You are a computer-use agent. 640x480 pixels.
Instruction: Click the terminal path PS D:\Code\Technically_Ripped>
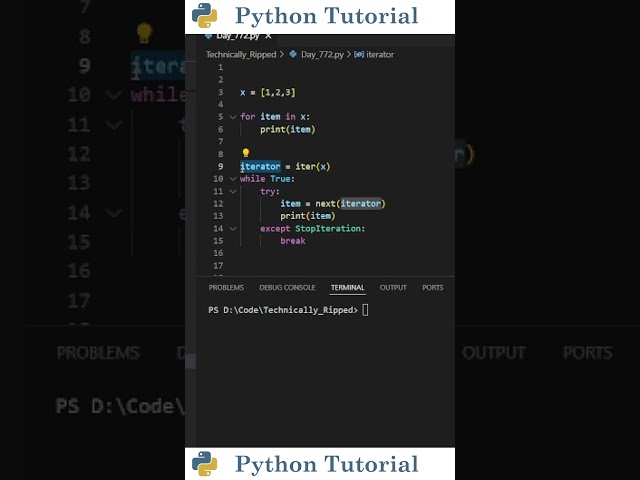pos(283,310)
